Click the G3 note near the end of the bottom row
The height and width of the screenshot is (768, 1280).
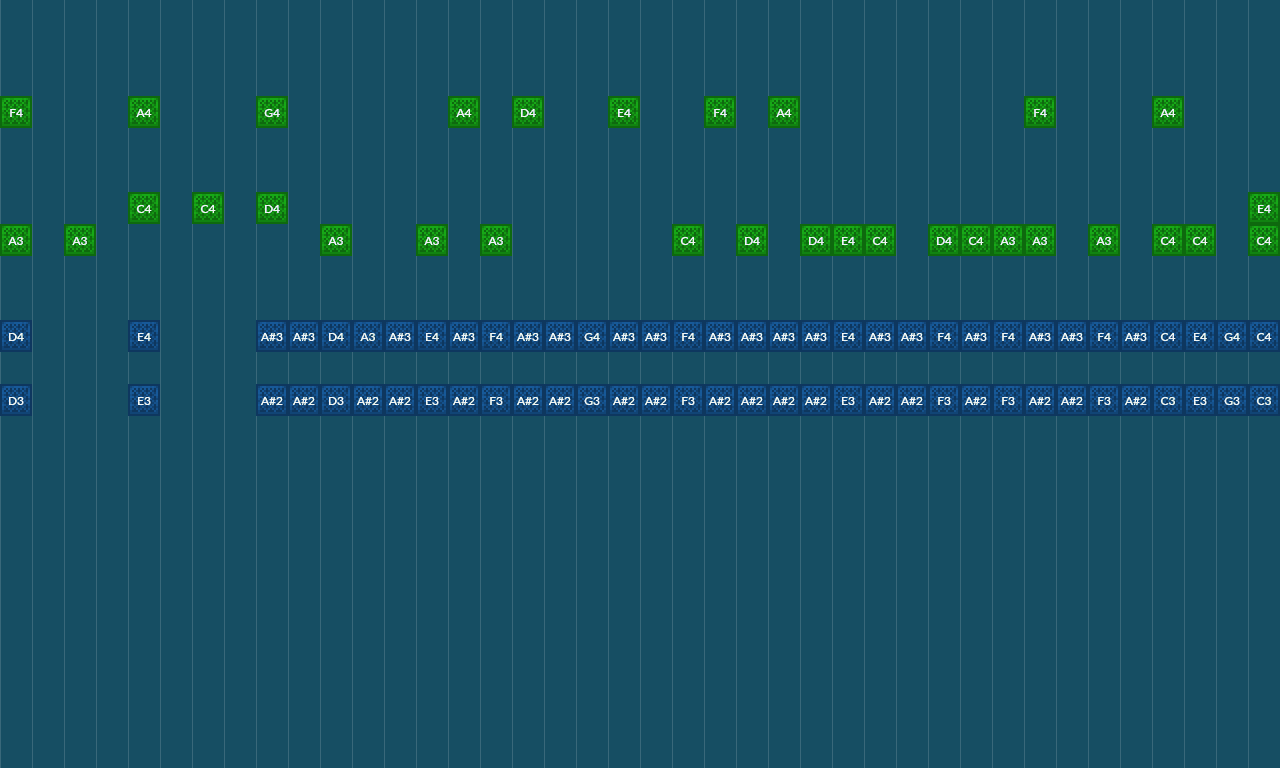click(1231, 400)
